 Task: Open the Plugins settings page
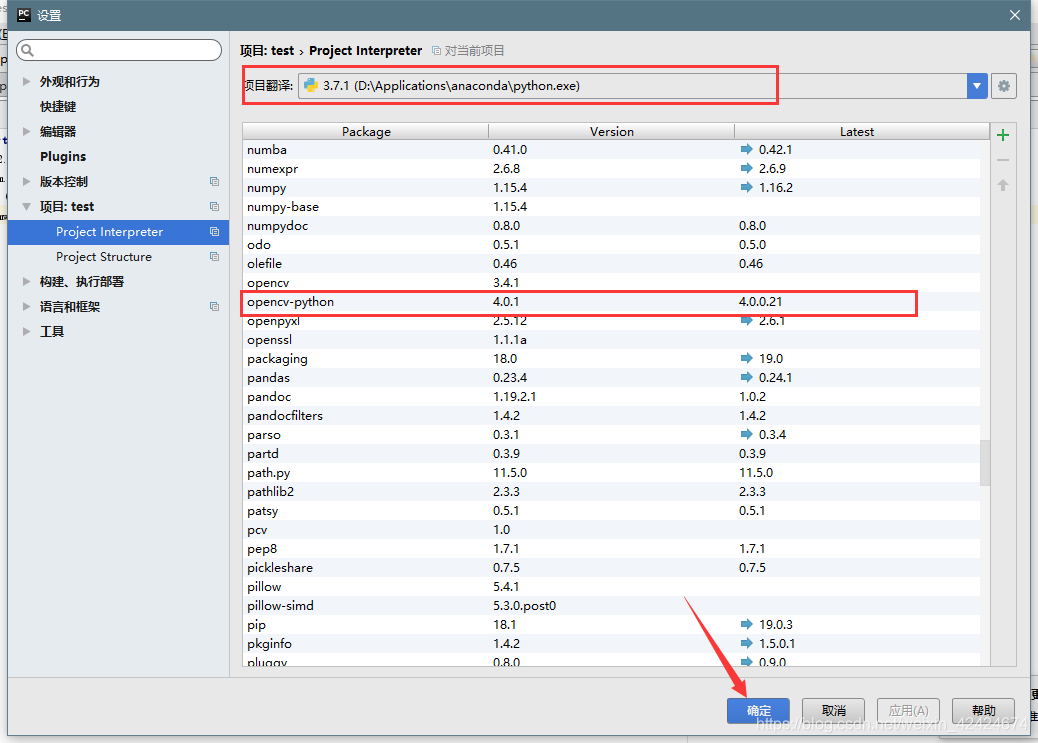pyautogui.click(x=63, y=157)
